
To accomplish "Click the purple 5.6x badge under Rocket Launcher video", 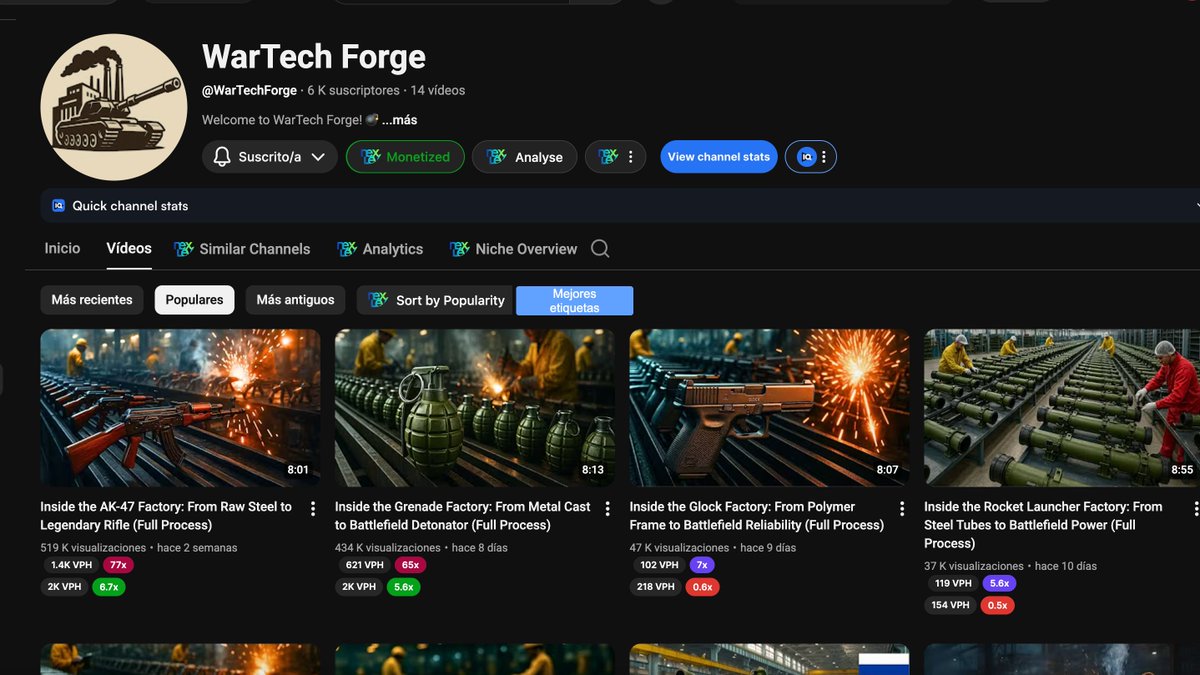I will (999, 583).
